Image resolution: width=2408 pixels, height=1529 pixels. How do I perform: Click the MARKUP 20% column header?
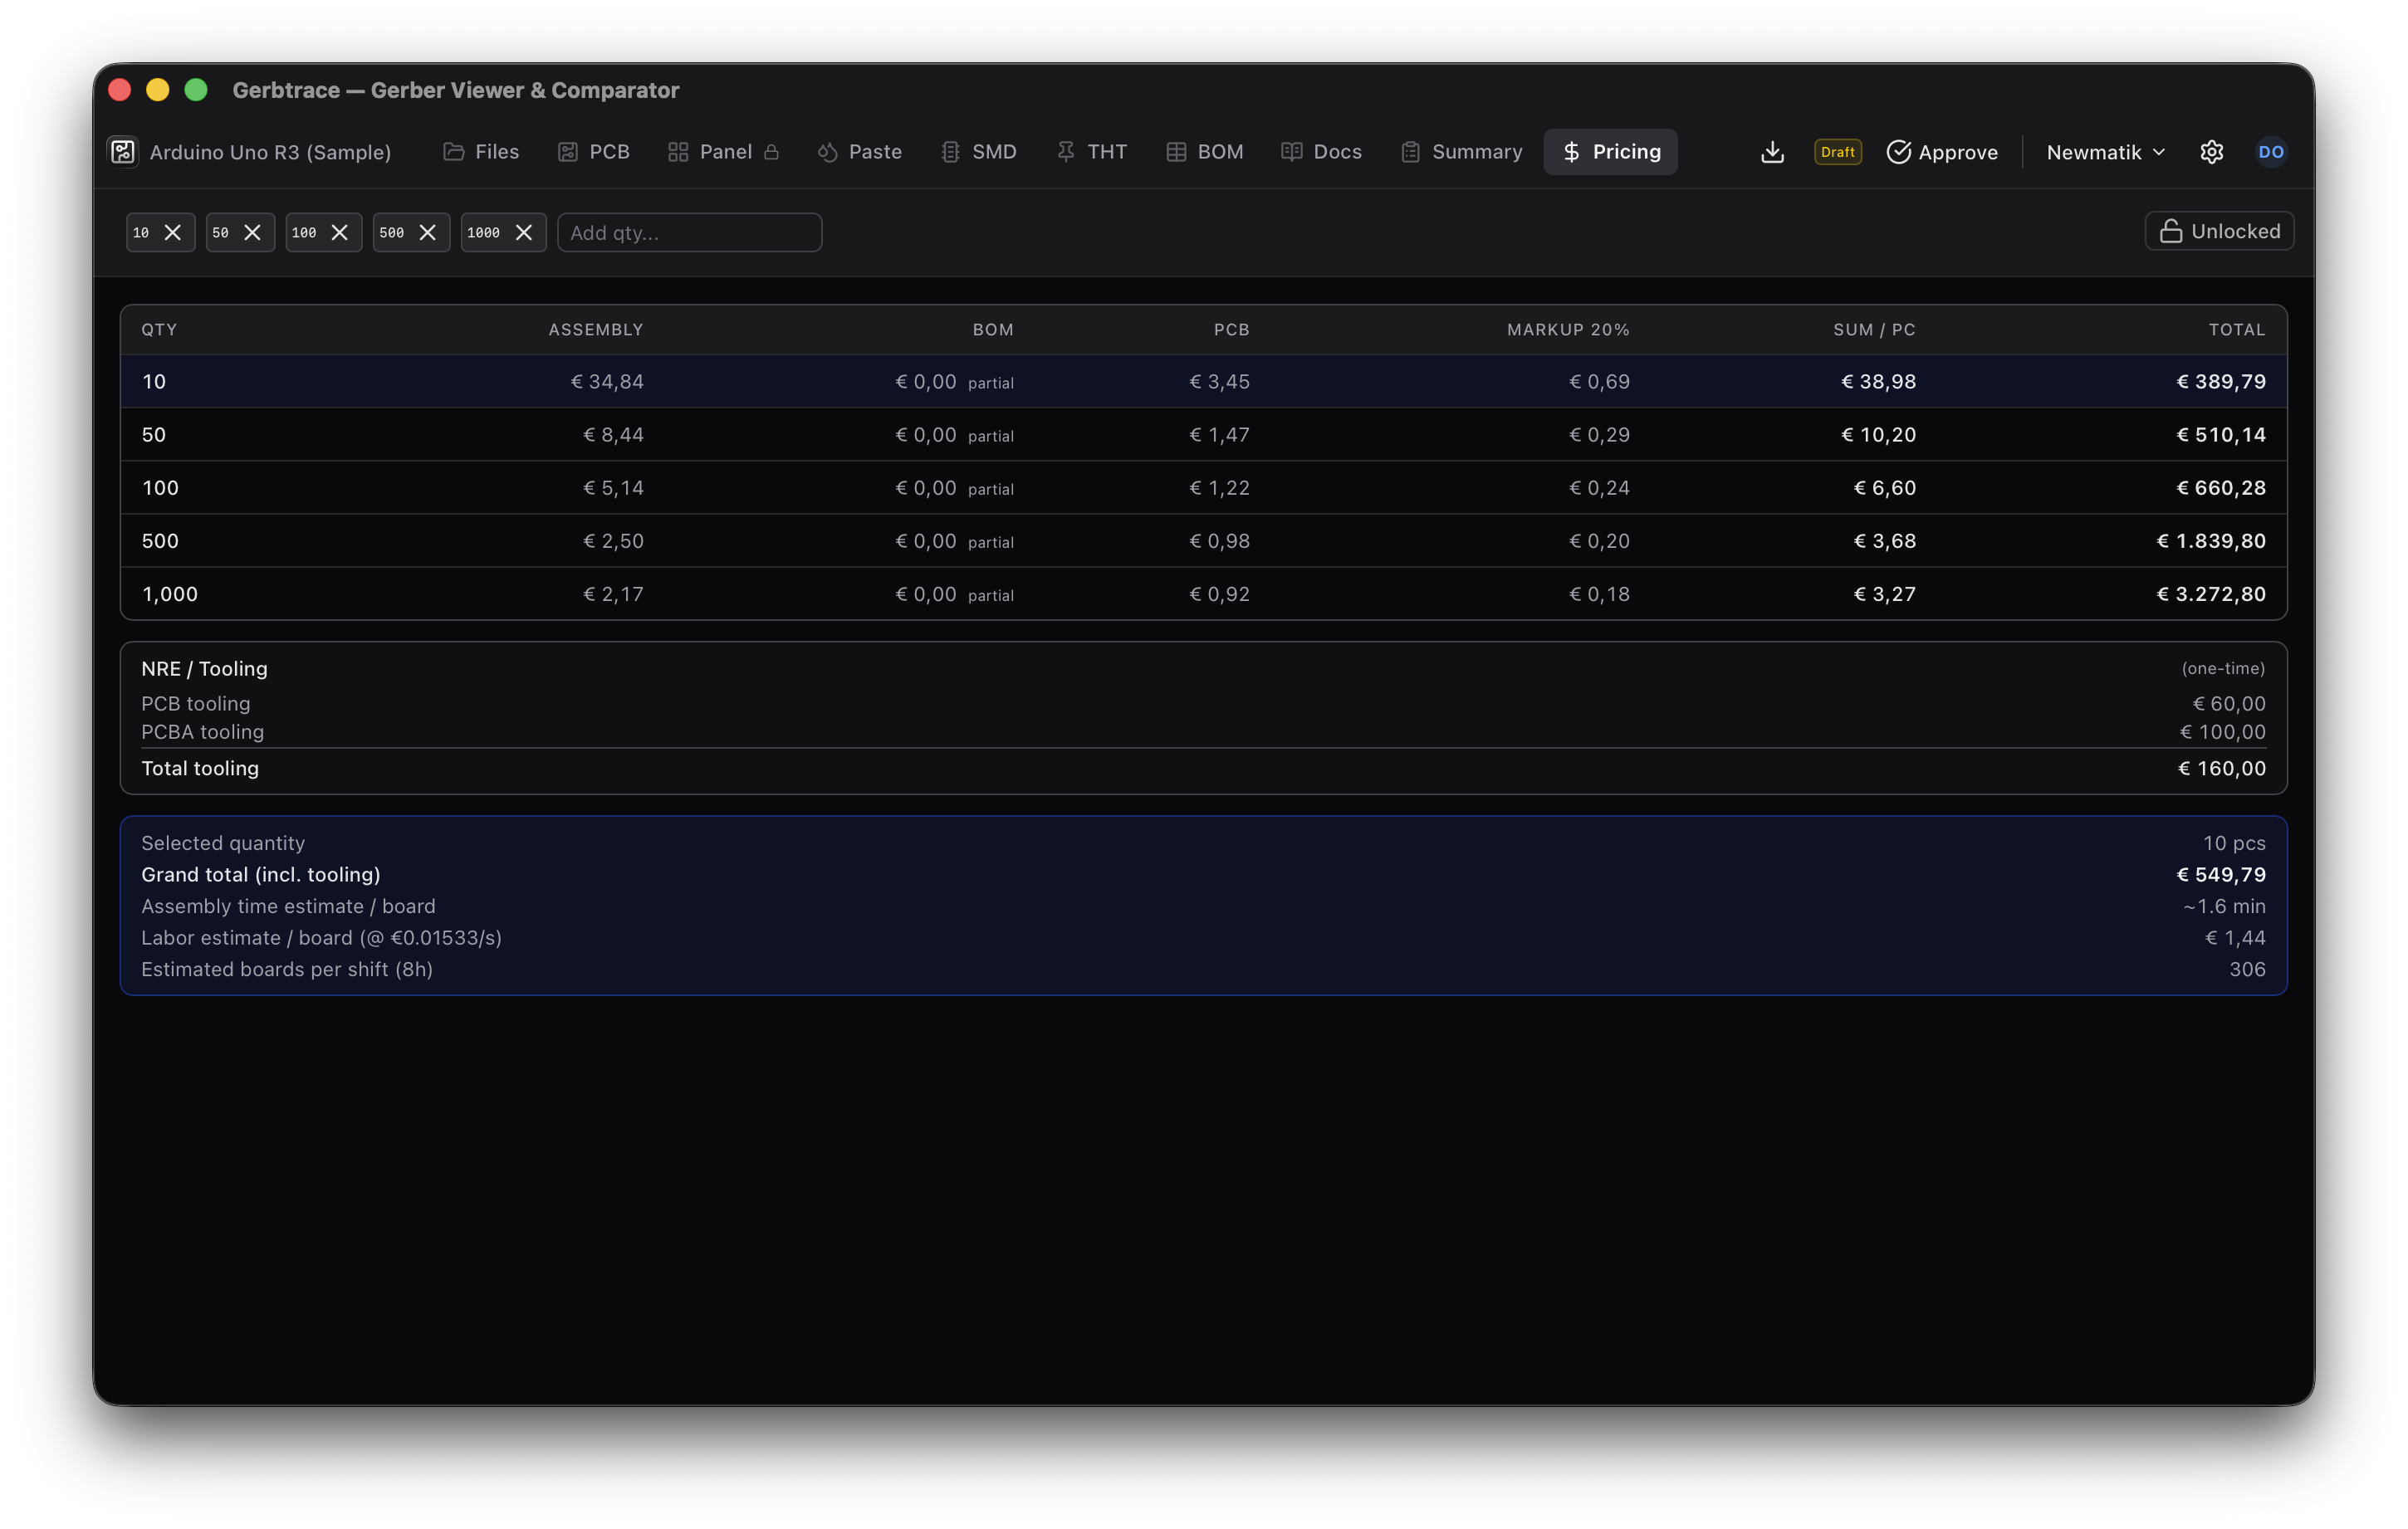1568,330
